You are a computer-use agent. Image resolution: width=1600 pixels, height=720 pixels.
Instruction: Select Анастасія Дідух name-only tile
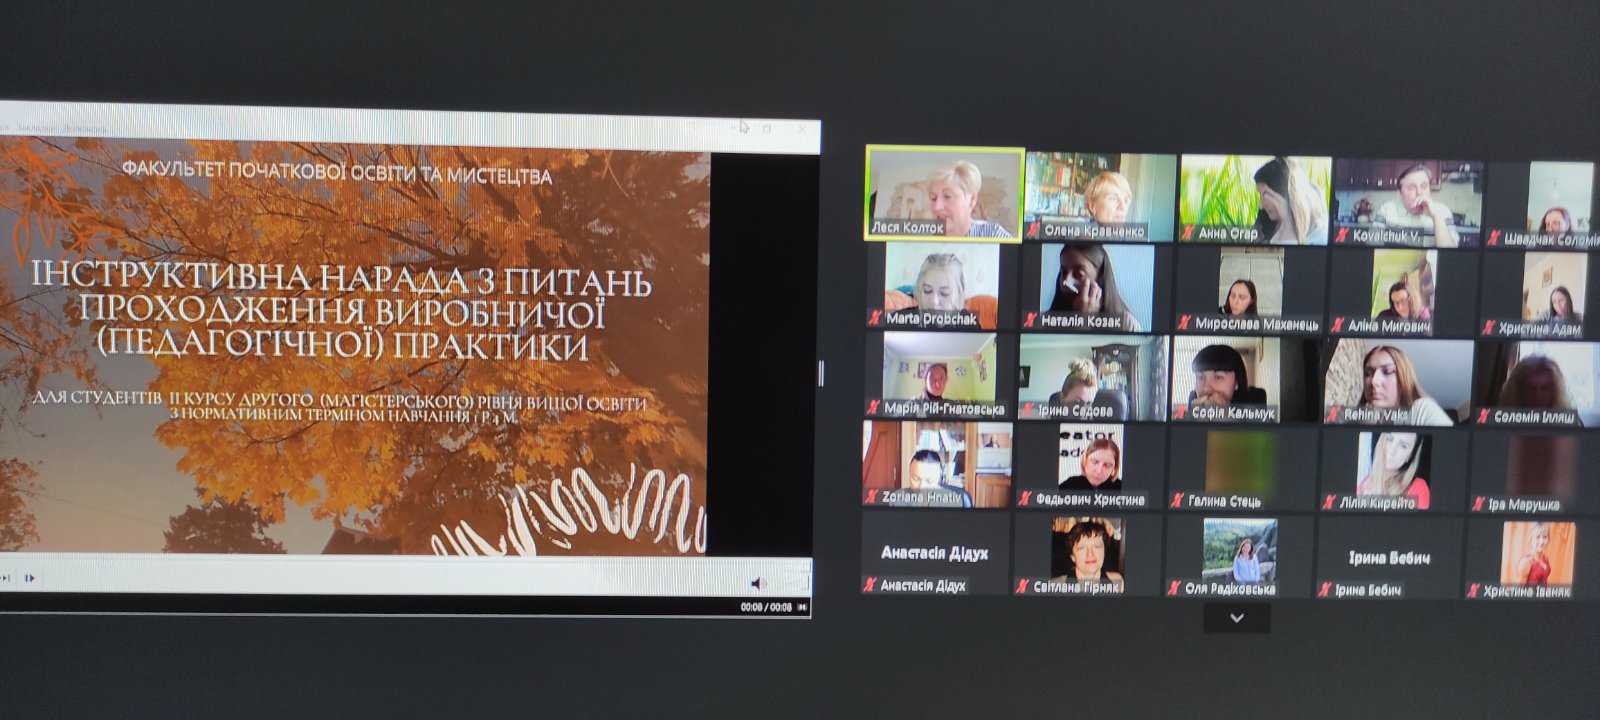tap(934, 553)
